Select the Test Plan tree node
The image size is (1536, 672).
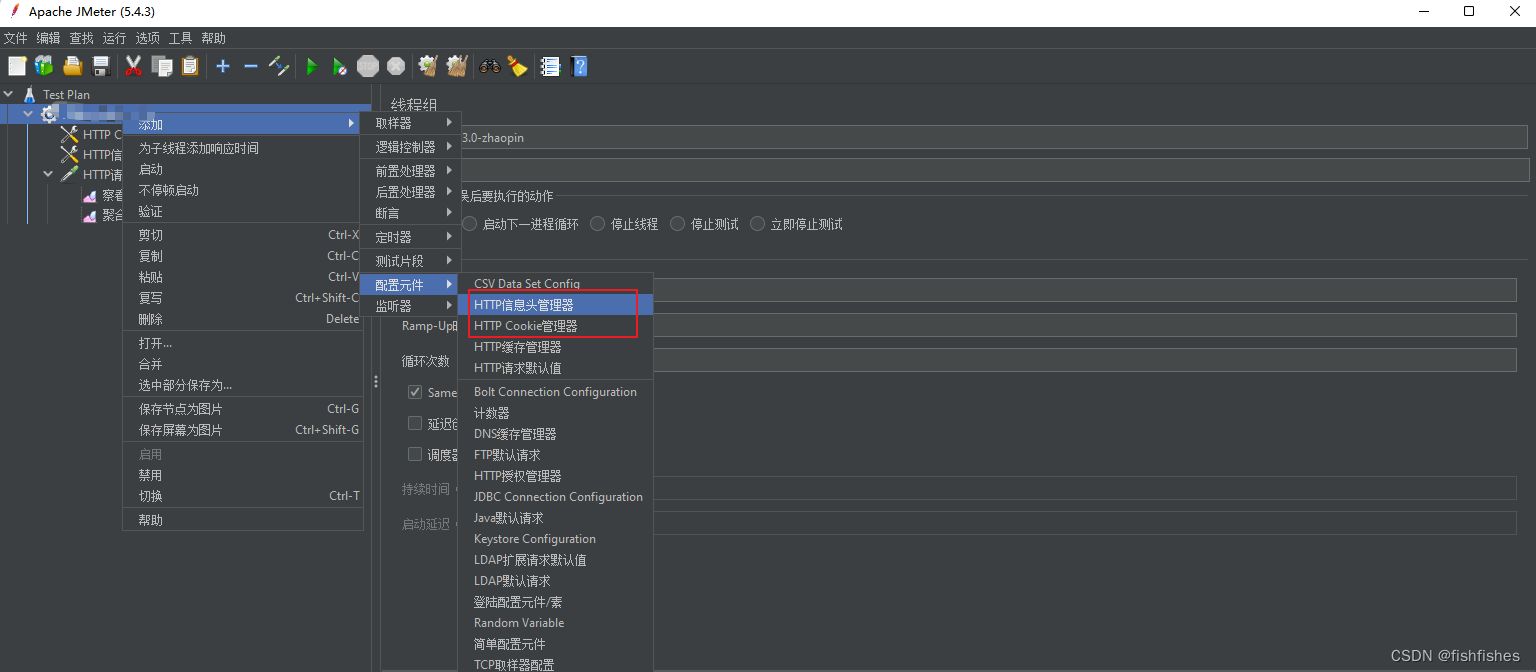[66, 95]
